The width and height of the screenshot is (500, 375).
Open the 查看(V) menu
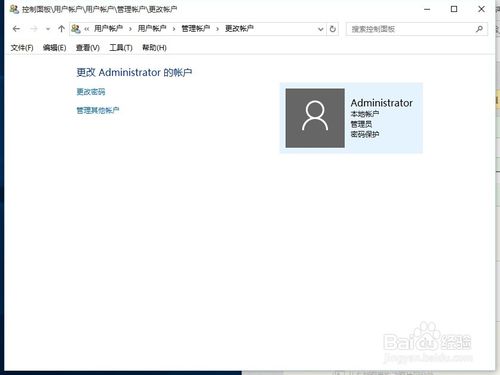88,48
